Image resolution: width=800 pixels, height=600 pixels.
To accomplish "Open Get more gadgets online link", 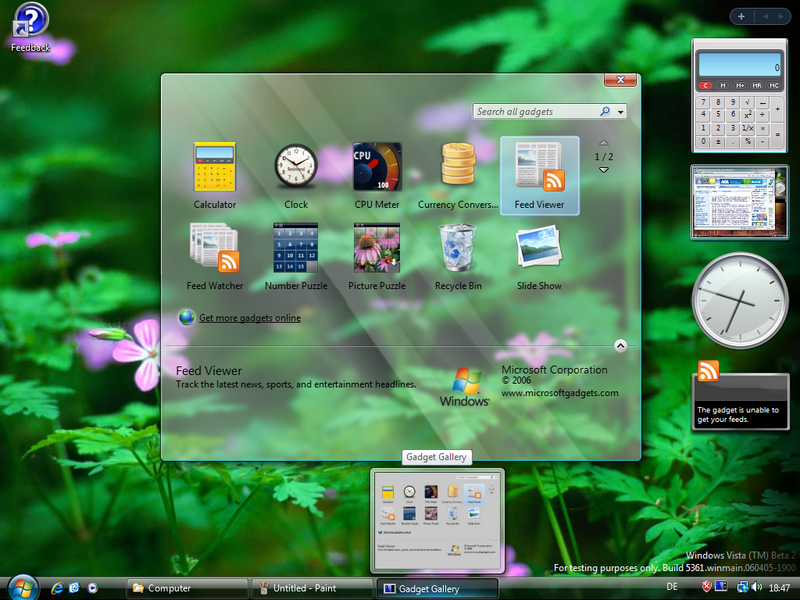I will [250, 318].
